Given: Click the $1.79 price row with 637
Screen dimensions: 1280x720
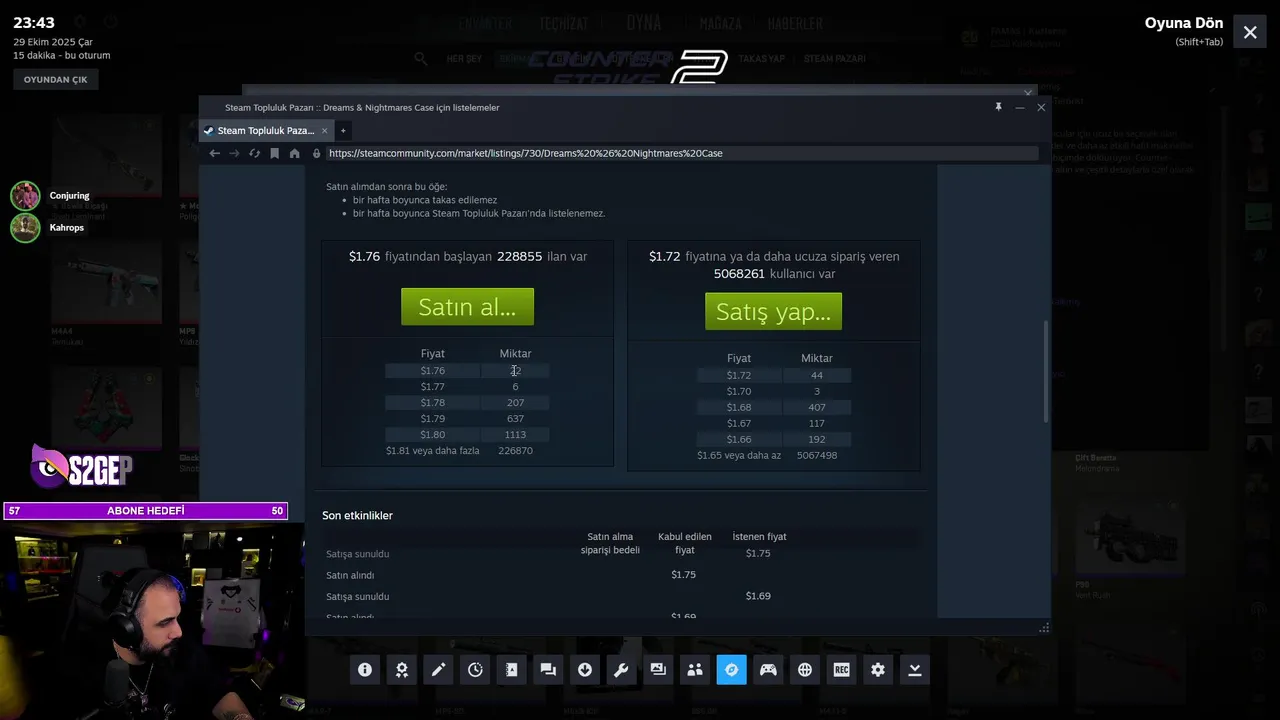Looking at the screenshot, I should (x=467, y=419).
